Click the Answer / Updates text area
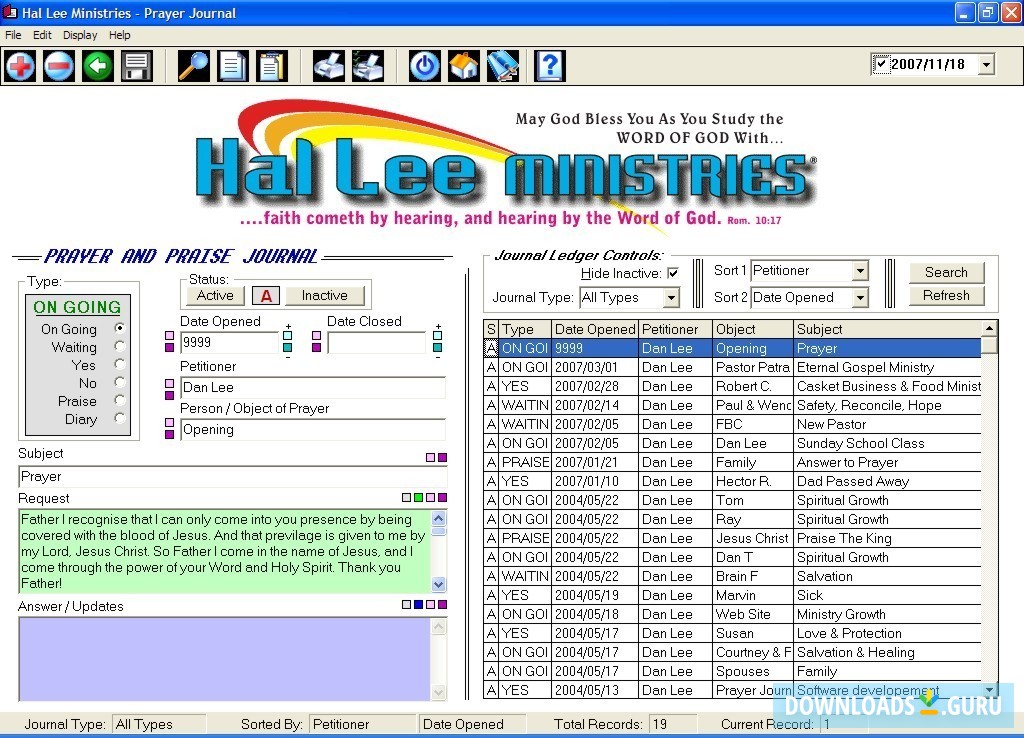 224,659
